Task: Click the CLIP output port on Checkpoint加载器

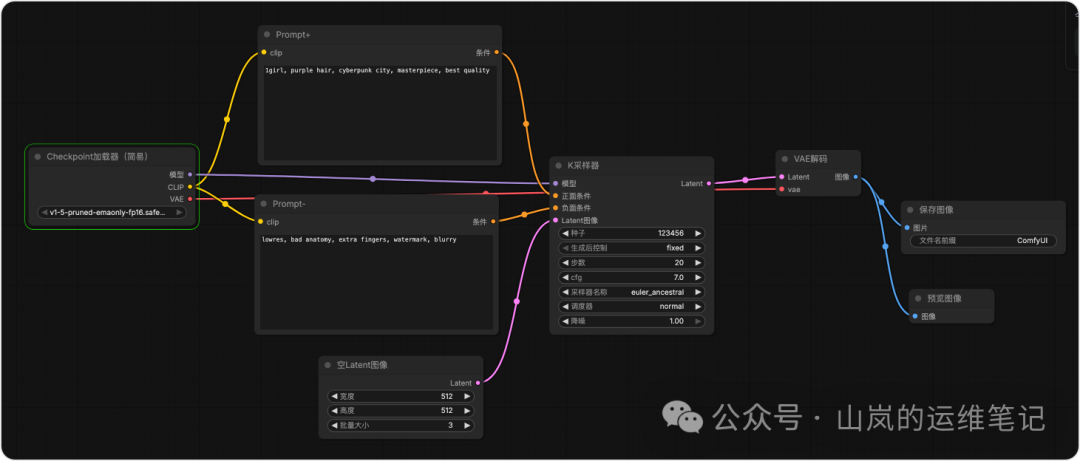Action: 190,187
